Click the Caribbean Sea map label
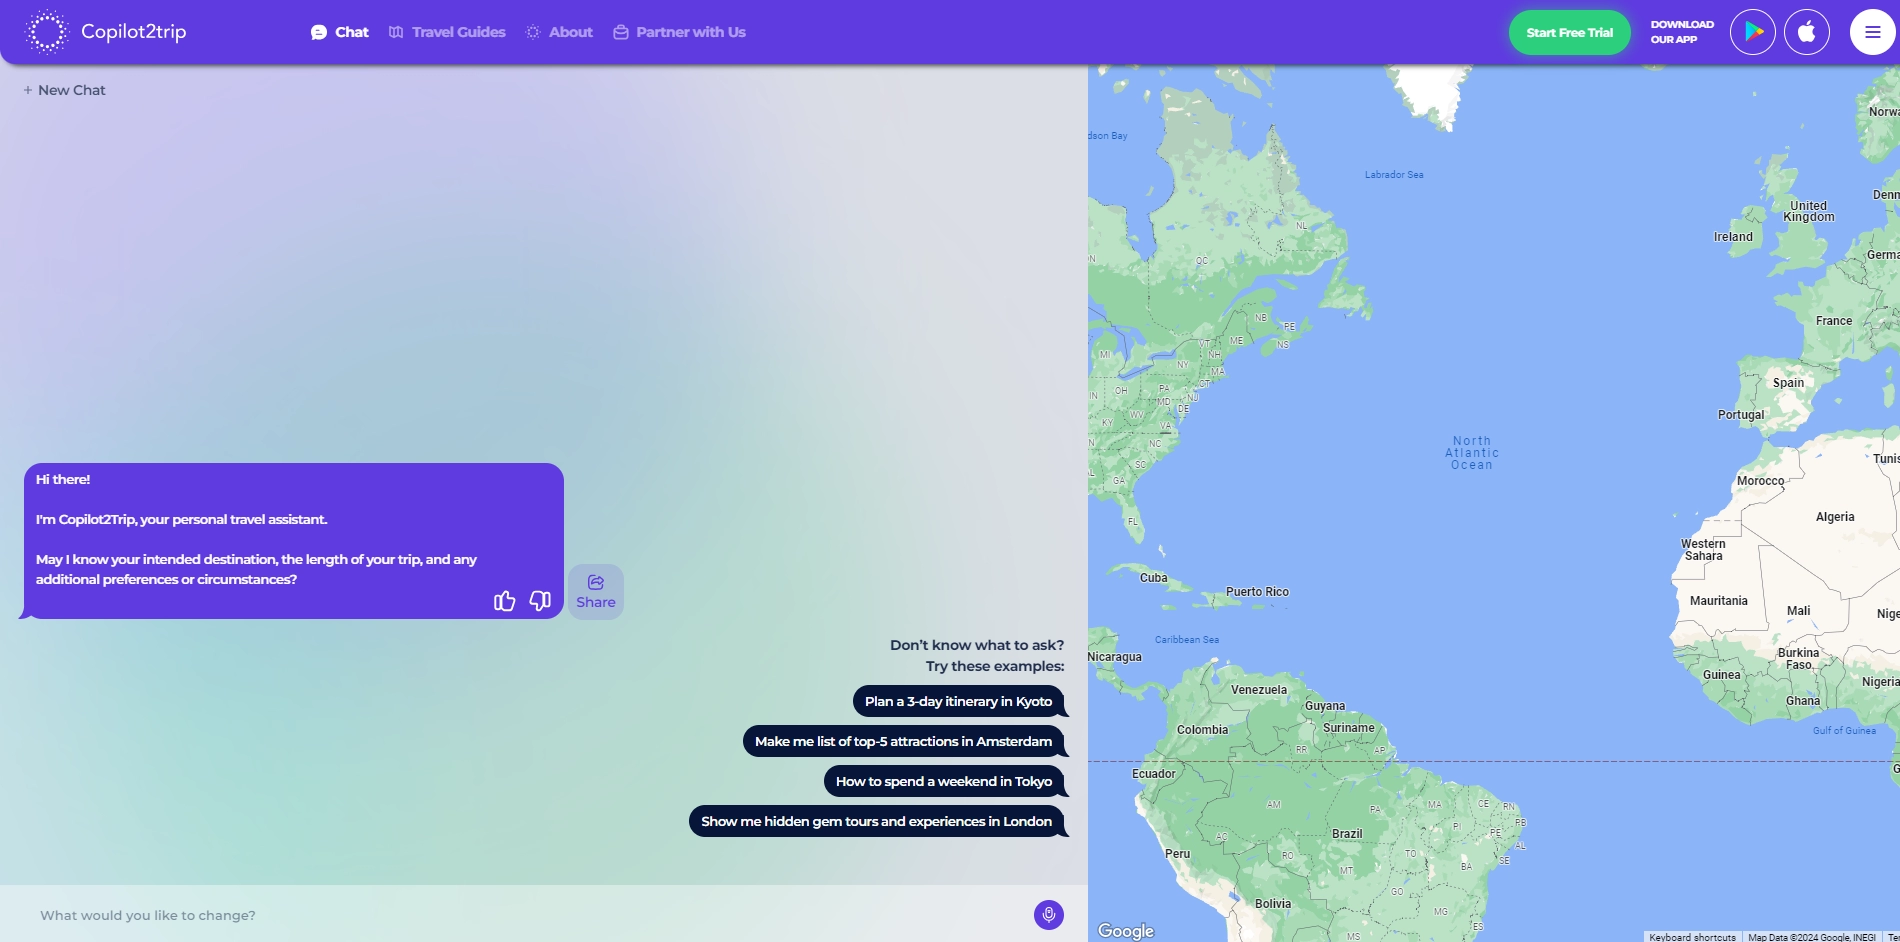Screen dimensions: 1900x942 tap(1187, 640)
